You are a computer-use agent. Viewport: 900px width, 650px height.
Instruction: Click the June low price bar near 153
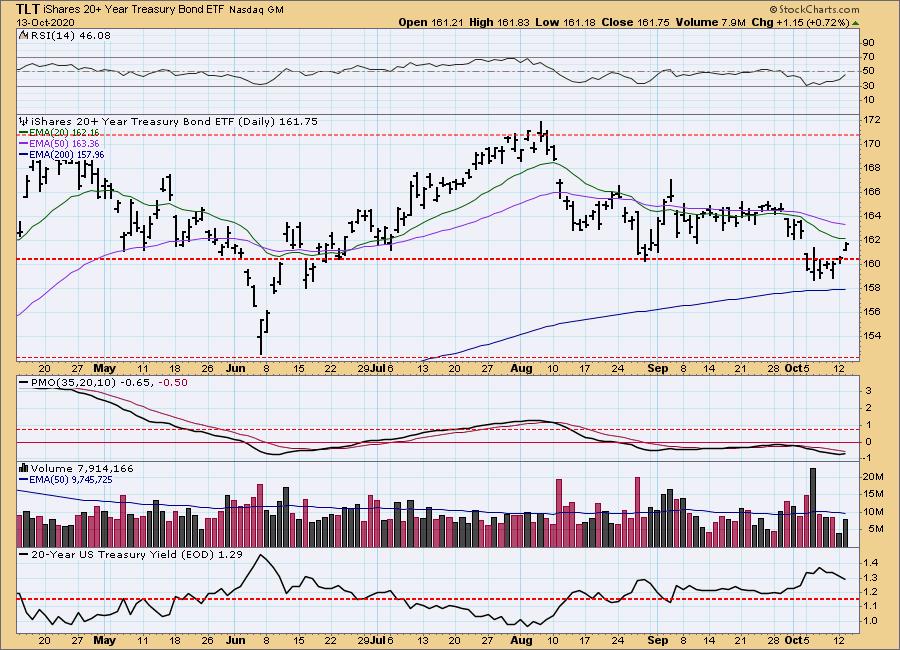pos(261,338)
